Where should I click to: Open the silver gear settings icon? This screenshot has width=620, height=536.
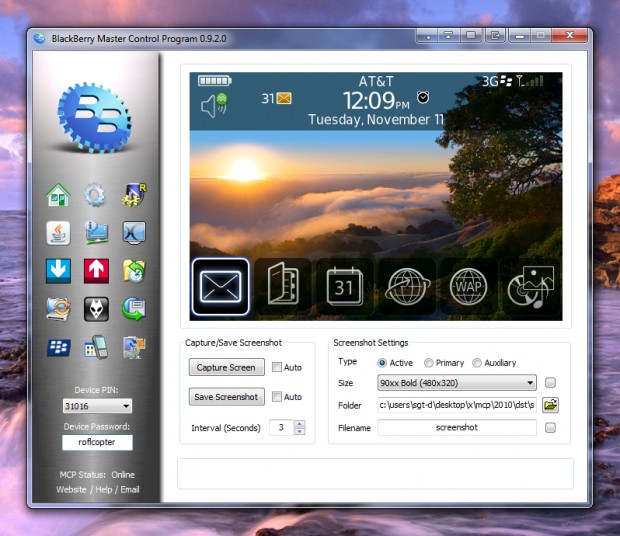click(95, 195)
